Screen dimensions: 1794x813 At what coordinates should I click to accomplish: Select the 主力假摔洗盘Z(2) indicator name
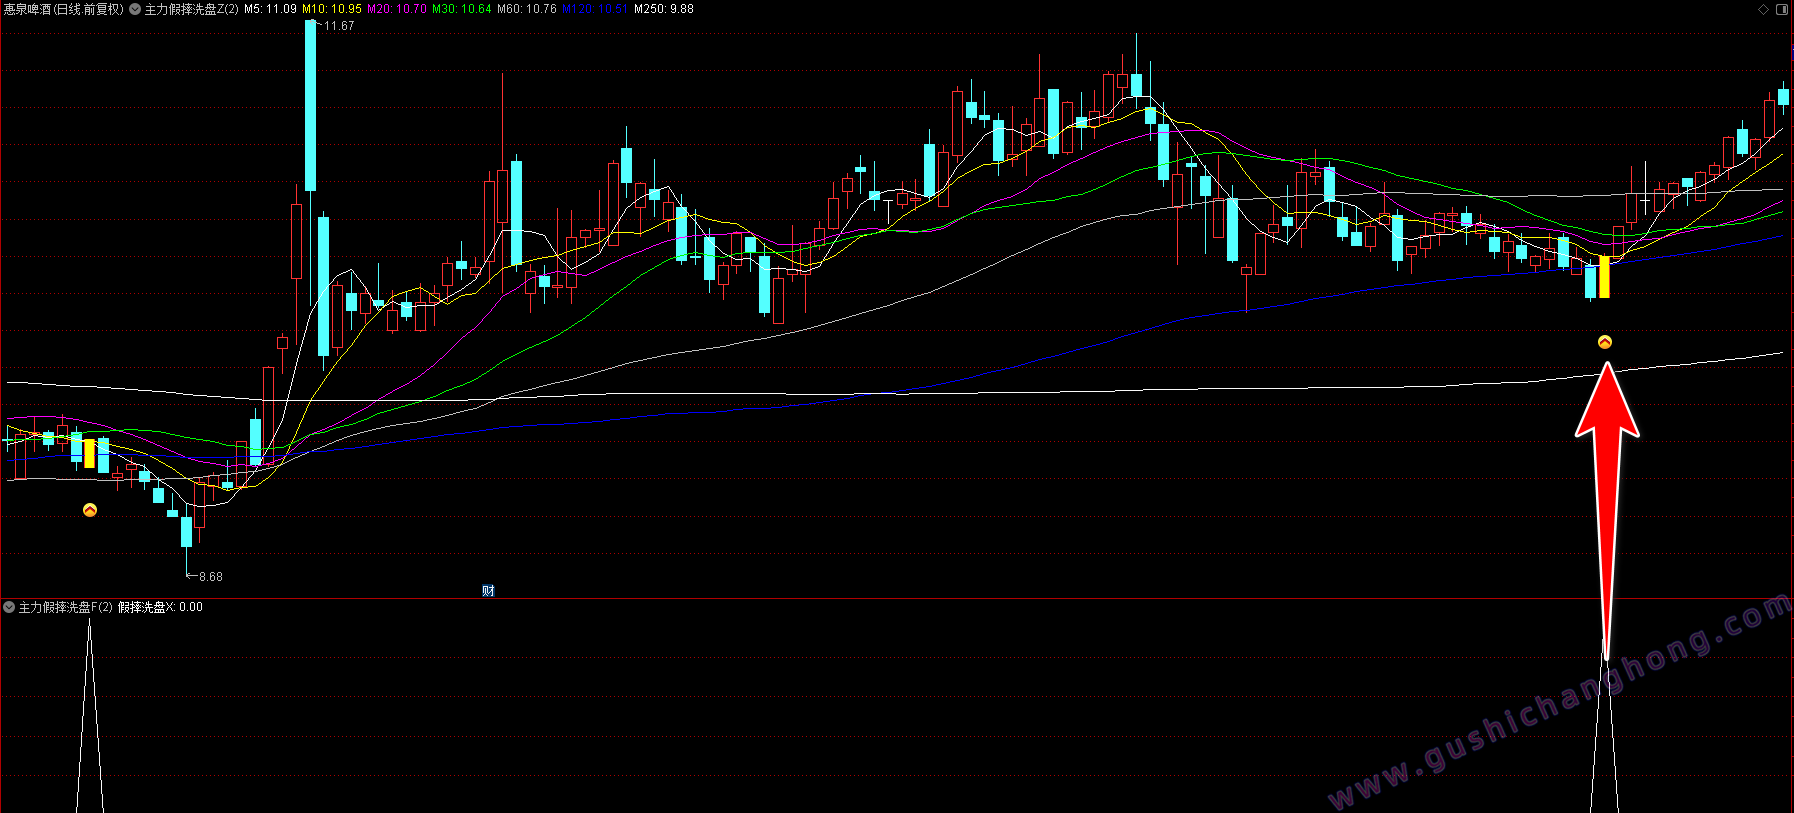[x=192, y=9]
